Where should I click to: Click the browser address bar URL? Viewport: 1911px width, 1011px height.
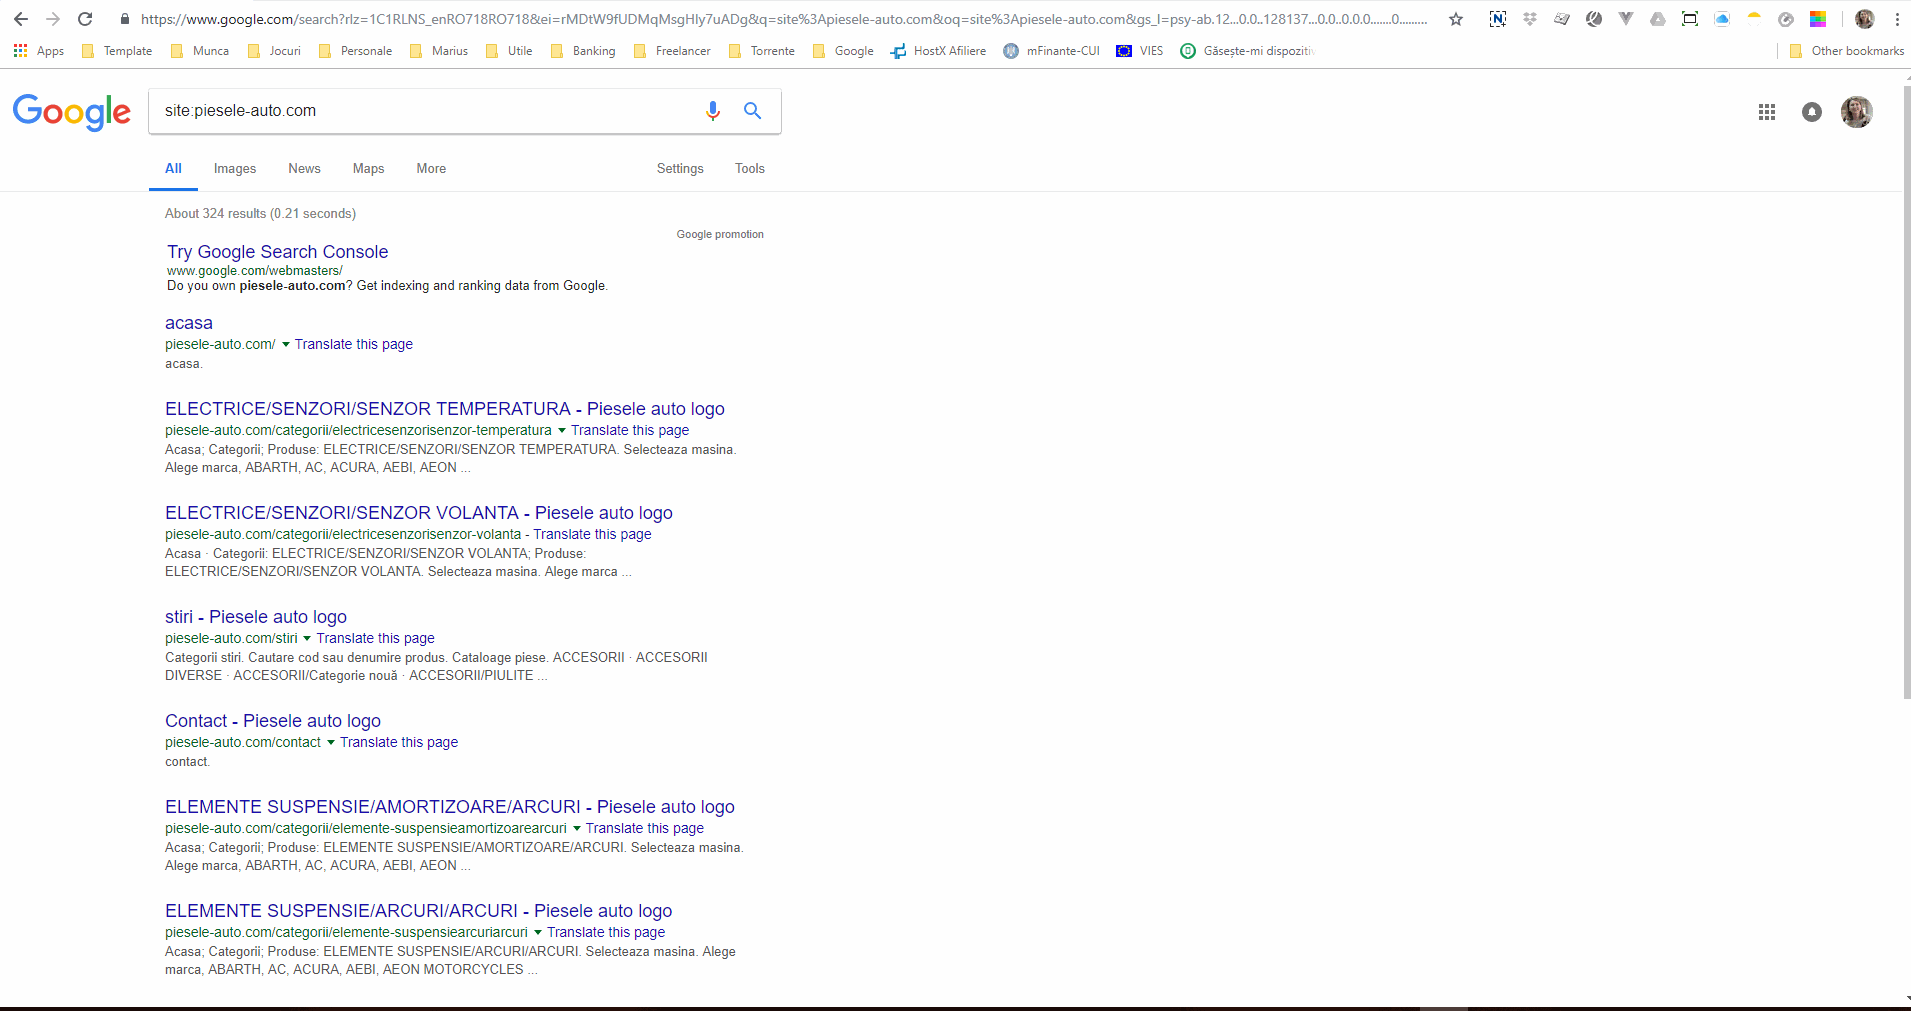click(783, 19)
